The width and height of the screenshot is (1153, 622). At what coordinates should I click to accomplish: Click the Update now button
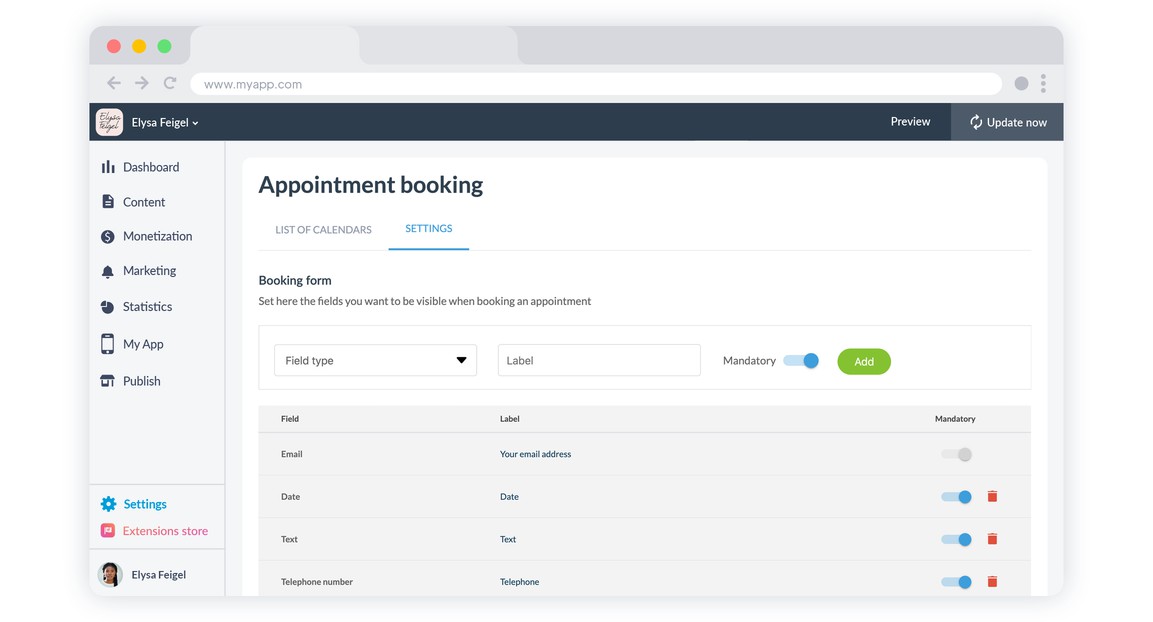1007,122
